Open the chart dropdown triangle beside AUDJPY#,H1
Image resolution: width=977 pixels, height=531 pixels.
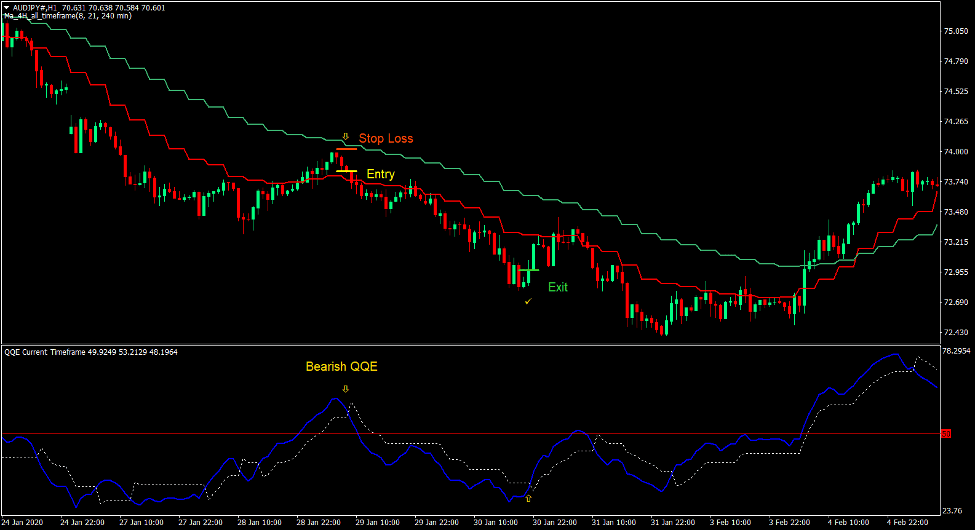(x=6, y=6)
